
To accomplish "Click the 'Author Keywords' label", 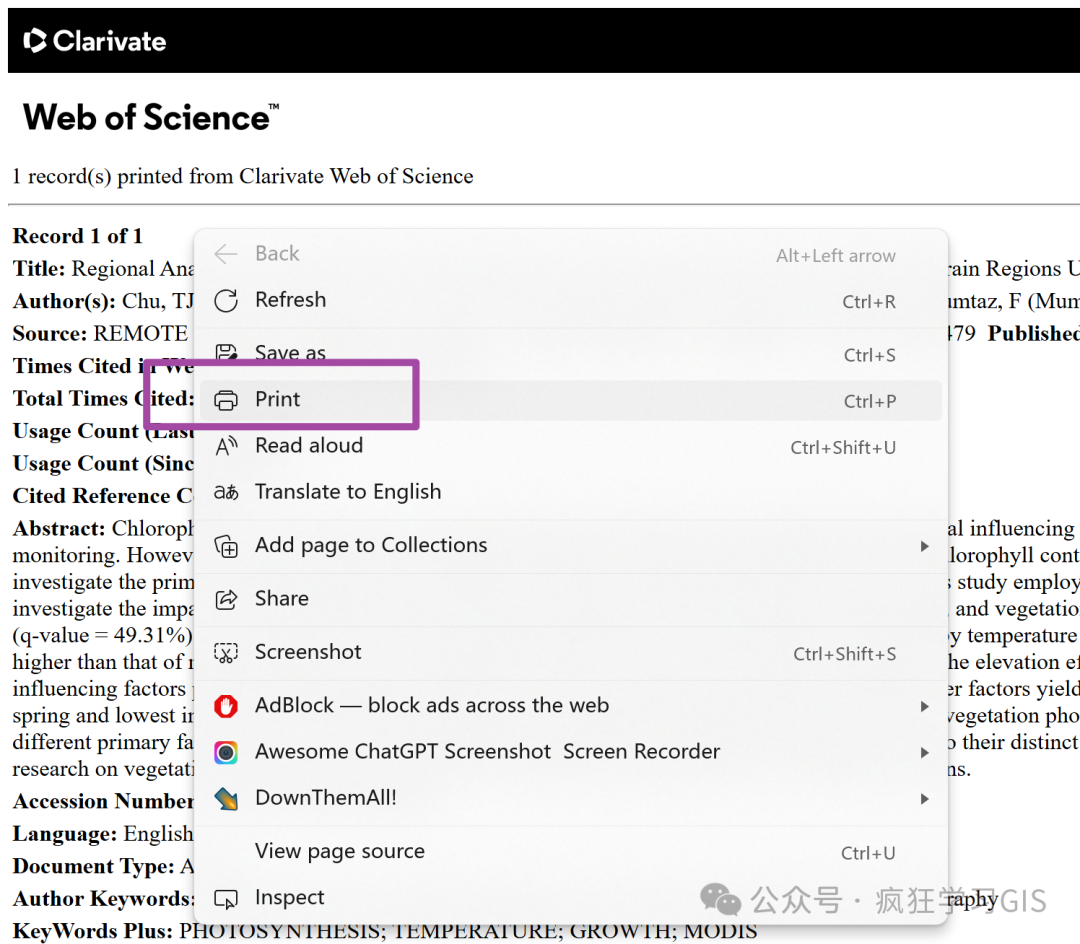I will click(103, 899).
